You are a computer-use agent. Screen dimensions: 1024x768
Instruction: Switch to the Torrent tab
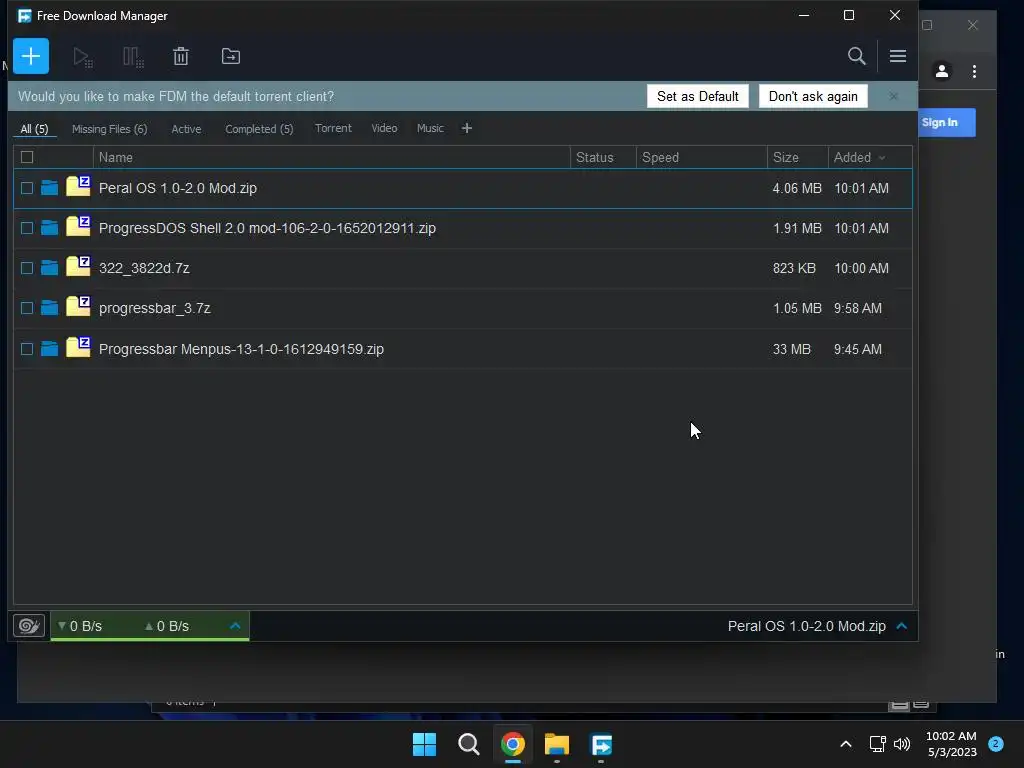[333, 128]
